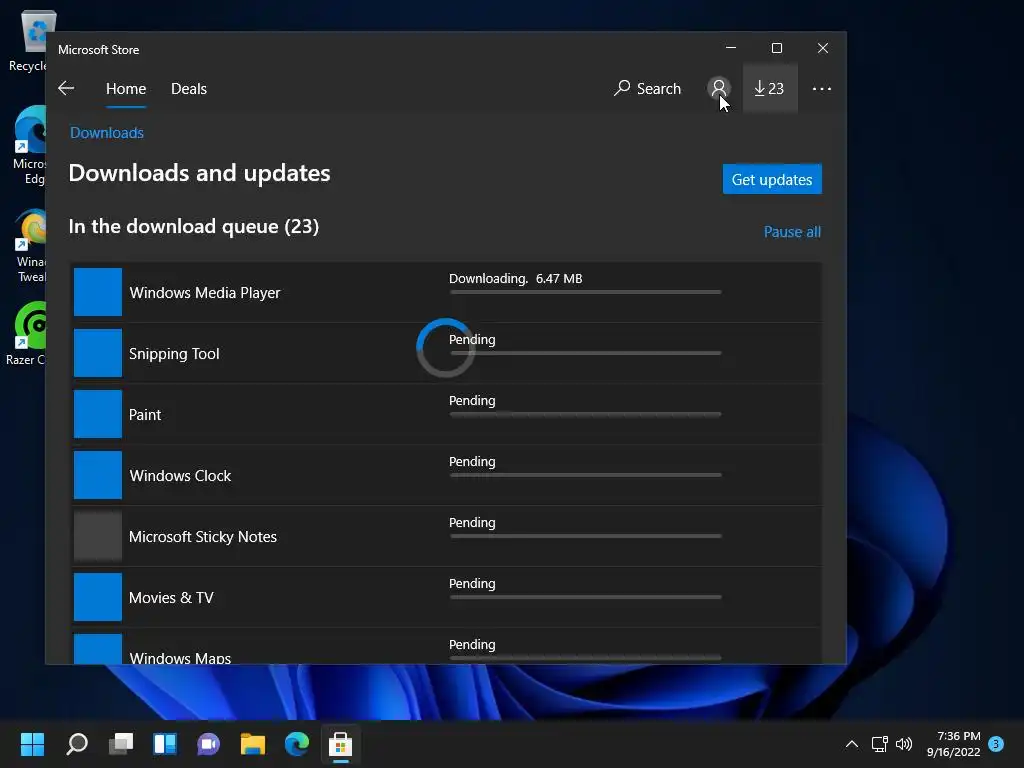
Task: Expand the hidden system tray icons chevron
Action: [x=852, y=744]
